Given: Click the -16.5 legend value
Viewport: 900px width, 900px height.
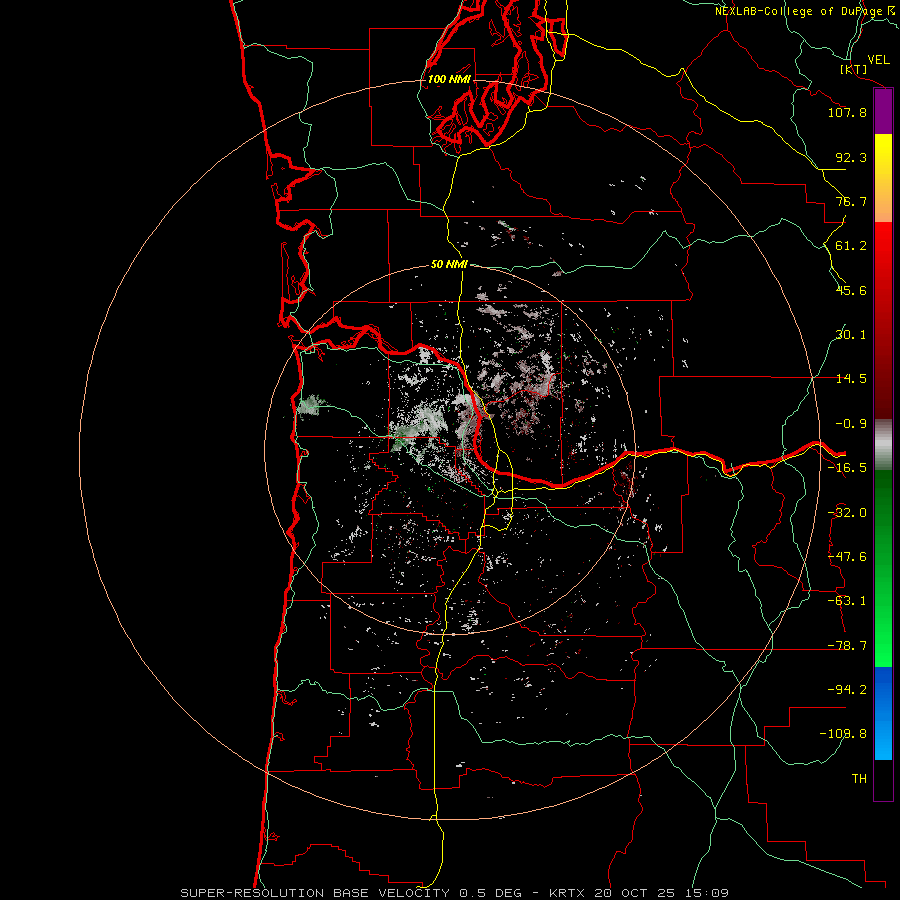Looking at the screenshot, I should (x=847, y=468).
